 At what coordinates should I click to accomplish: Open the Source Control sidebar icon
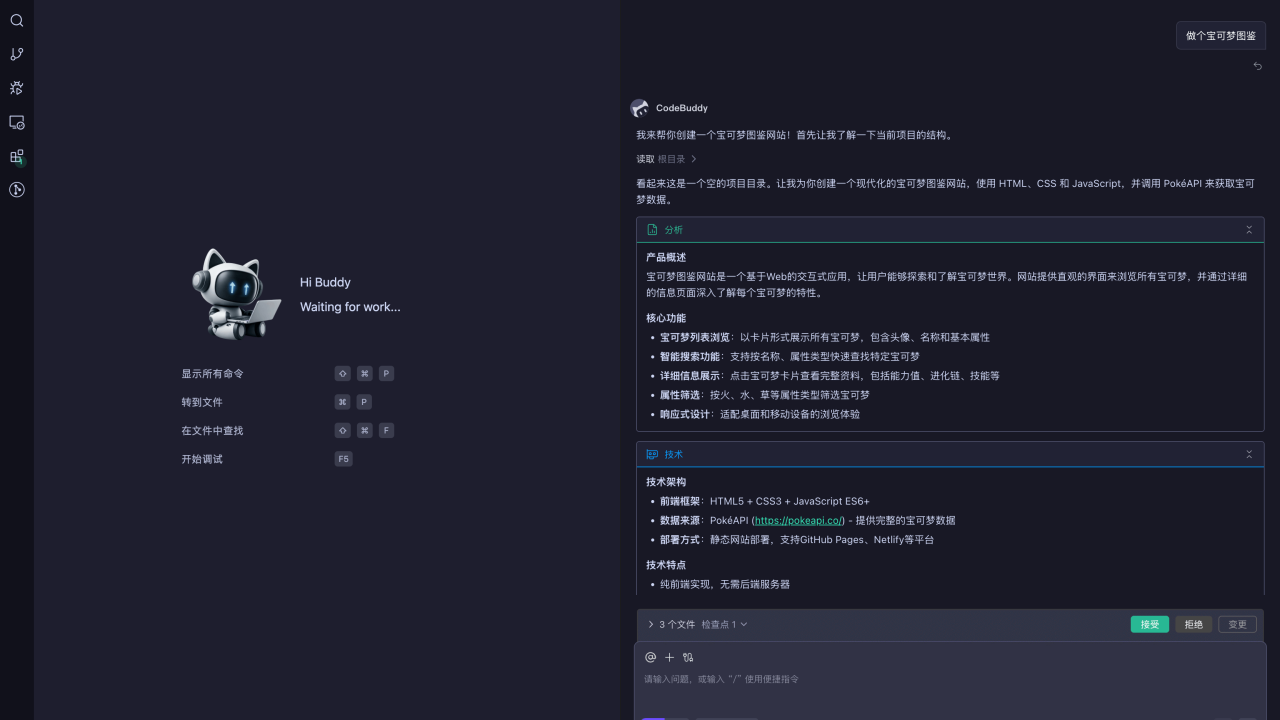pos(17,54)
